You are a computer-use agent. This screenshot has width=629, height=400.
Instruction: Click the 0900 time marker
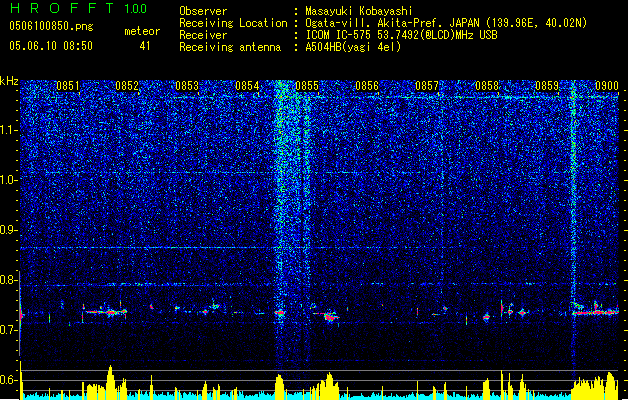tap(607, 86)
